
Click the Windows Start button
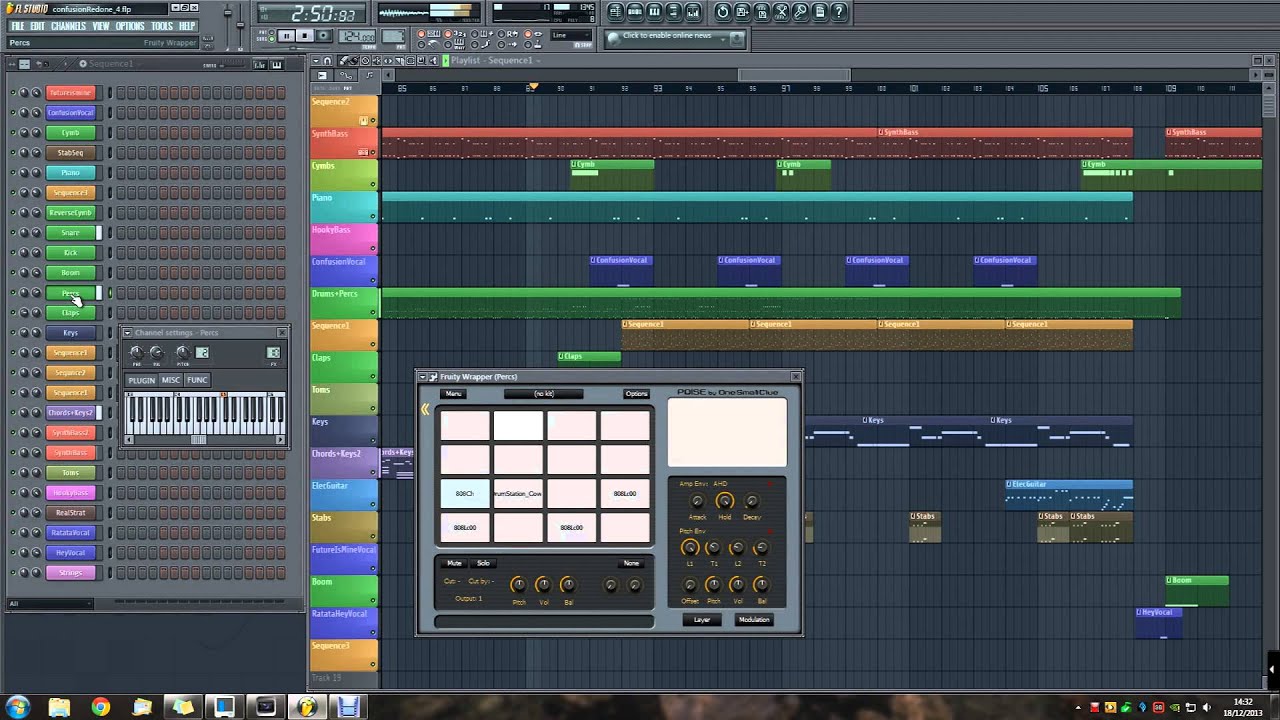[17, 707]
